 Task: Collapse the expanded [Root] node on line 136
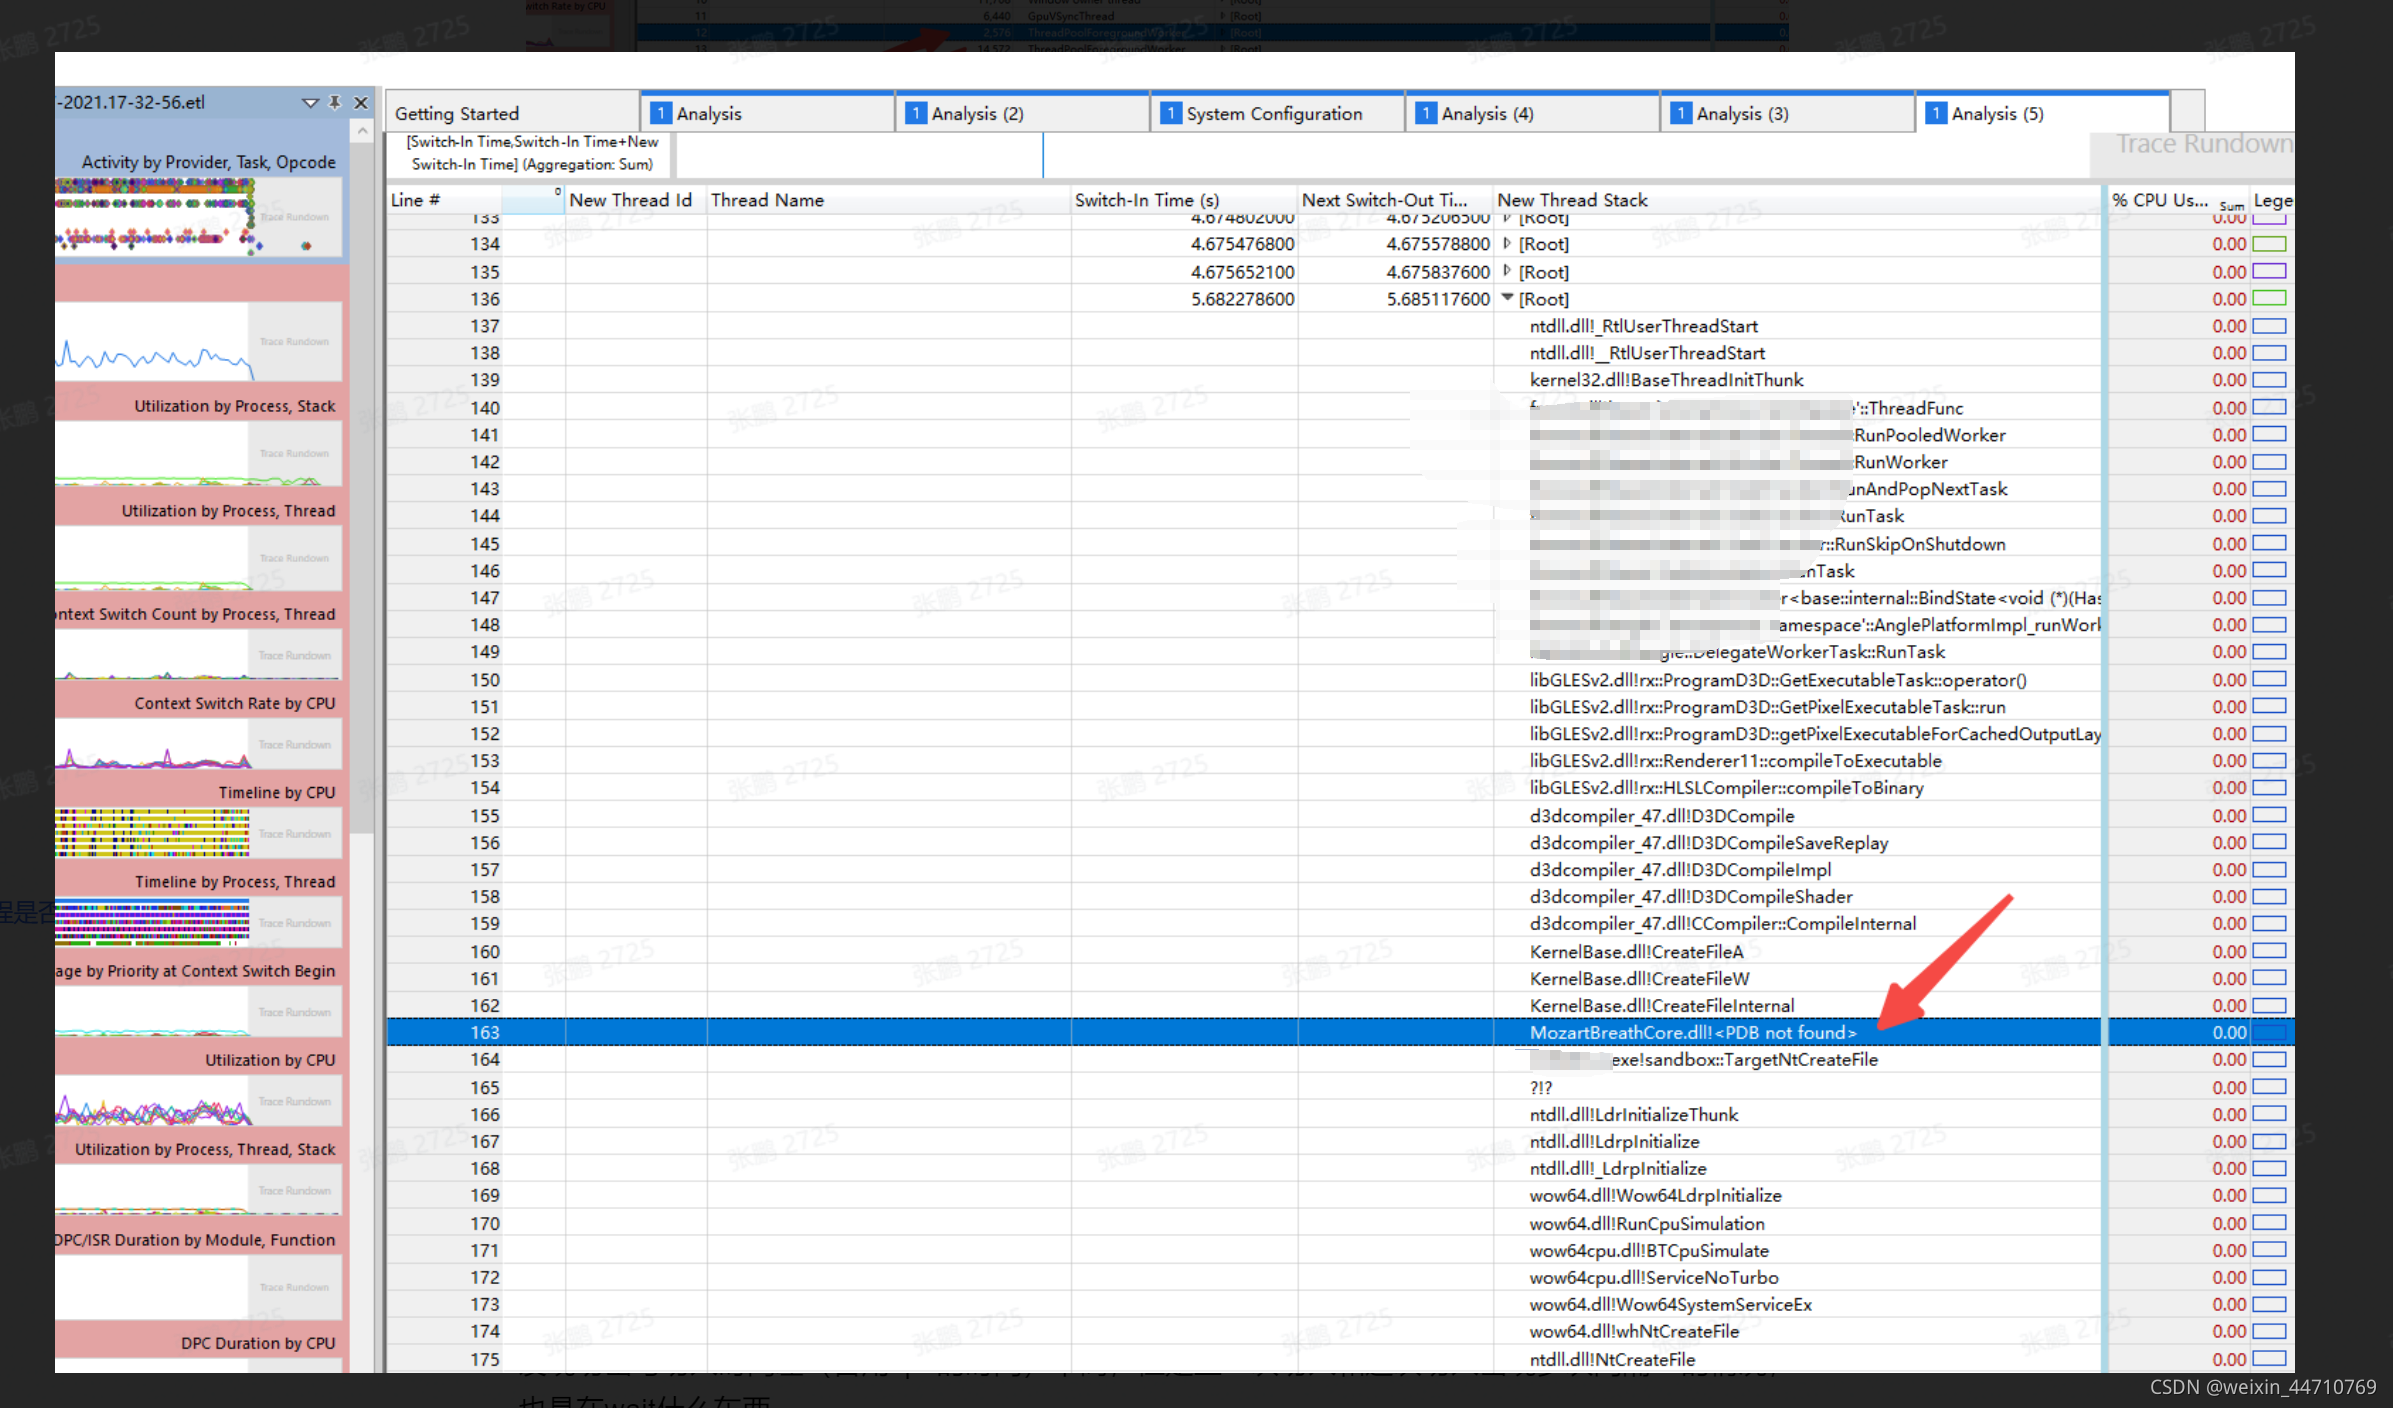coord(1507,298)
